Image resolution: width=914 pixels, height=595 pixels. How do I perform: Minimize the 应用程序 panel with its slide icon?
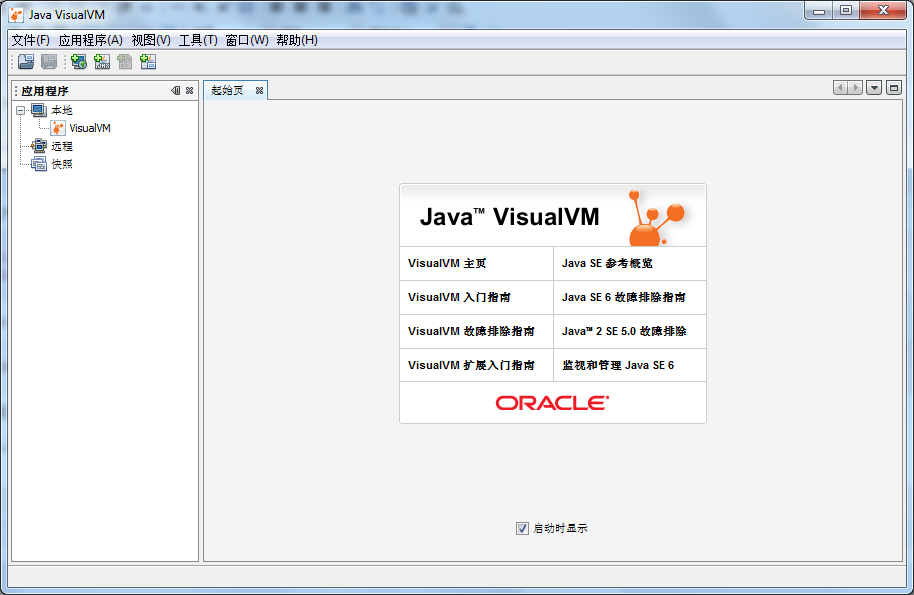175,90
